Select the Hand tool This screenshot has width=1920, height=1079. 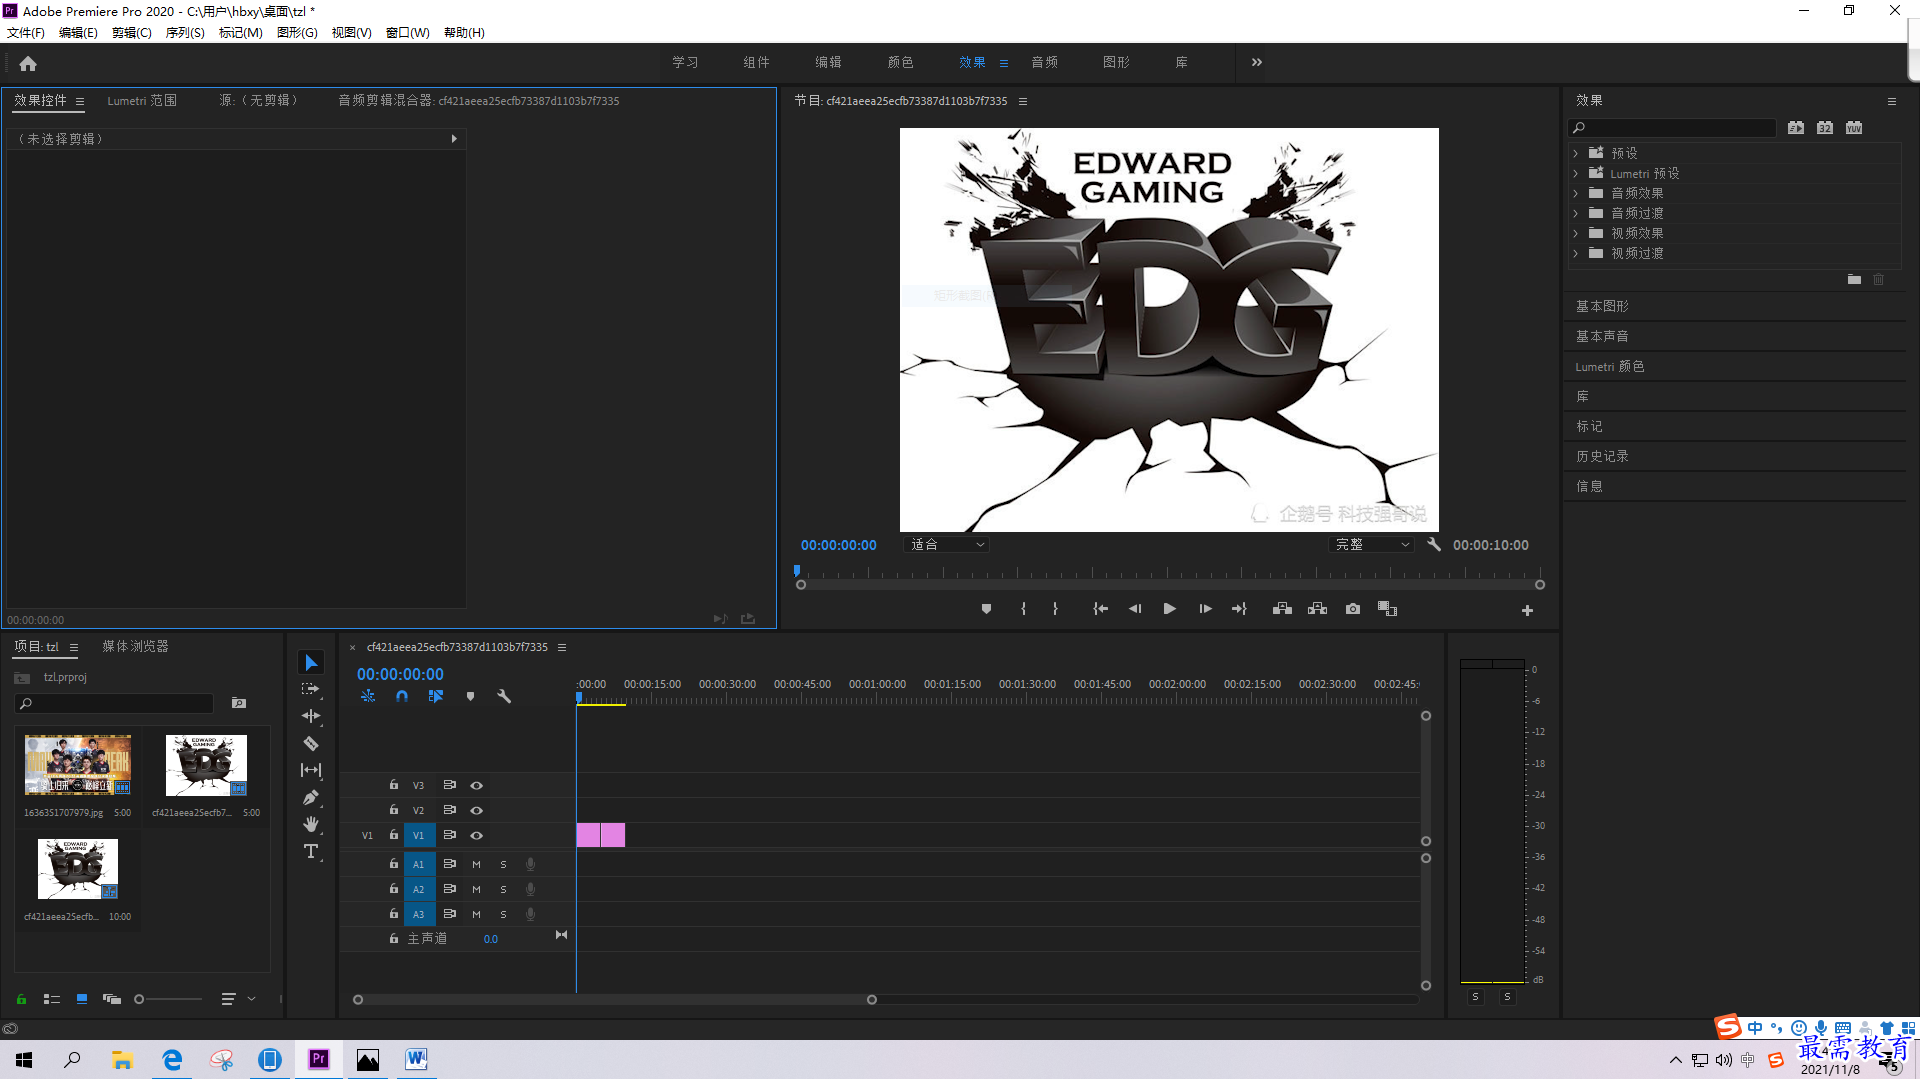pos(311,824)
